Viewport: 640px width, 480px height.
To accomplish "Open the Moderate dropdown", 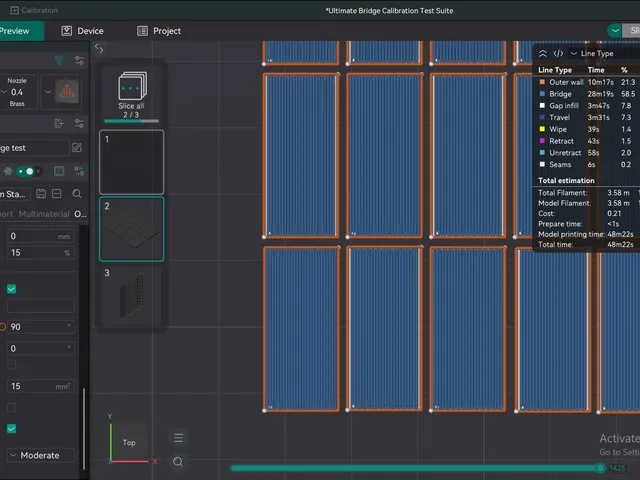I will click(x=40, y=456).
